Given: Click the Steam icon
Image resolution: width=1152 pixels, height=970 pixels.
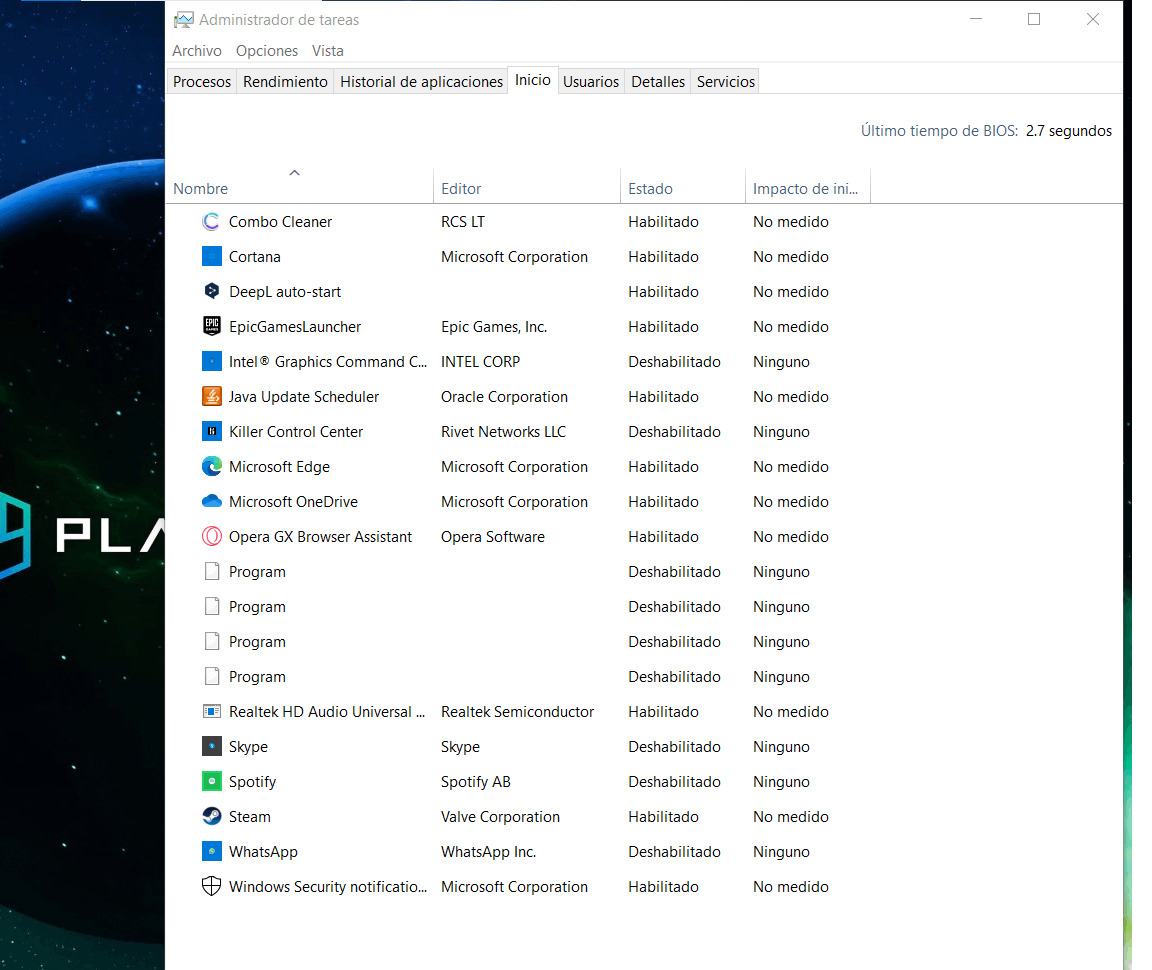Looking at the screenshot, I should point(212,816).
